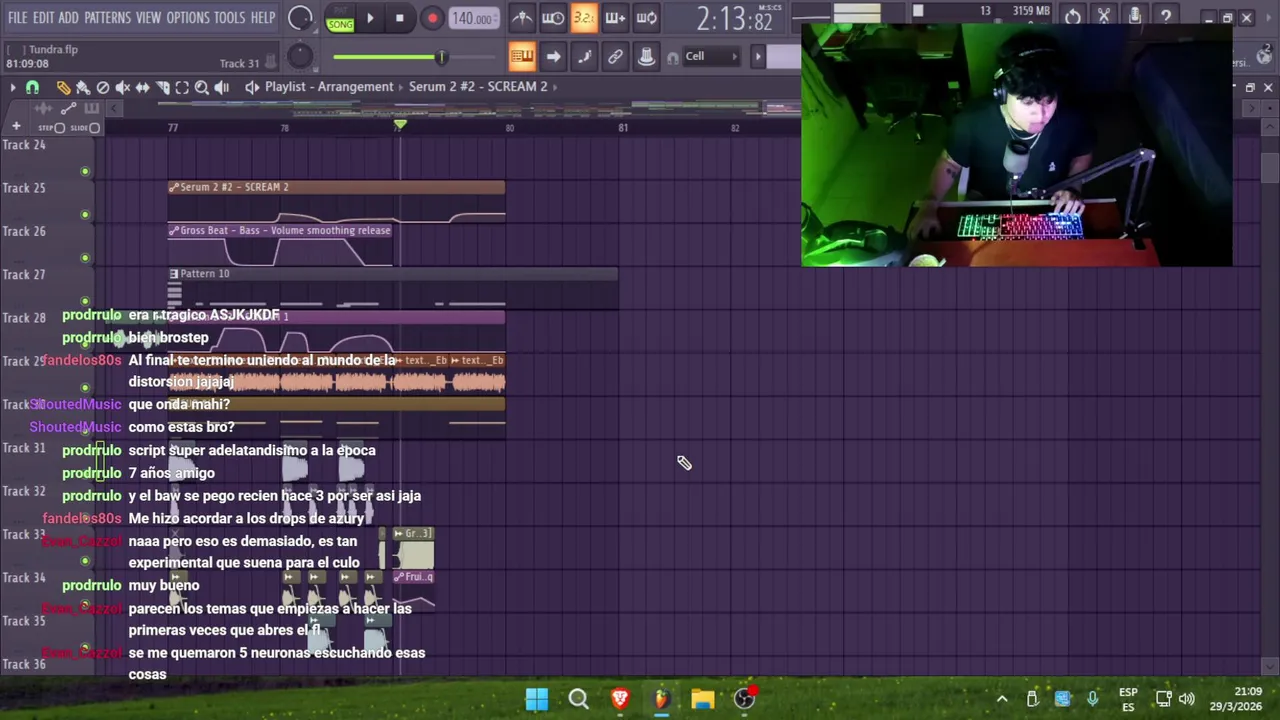The image size is (1280, 720).
Task: Click the microphone one-click recording icon
Action: point(1135,17)
